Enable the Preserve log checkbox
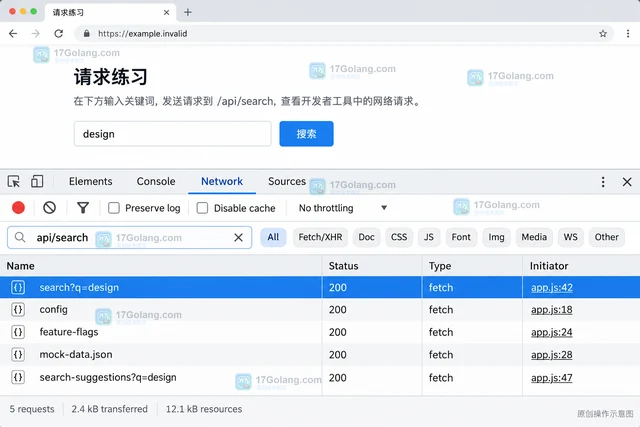 tap(114, 208)
